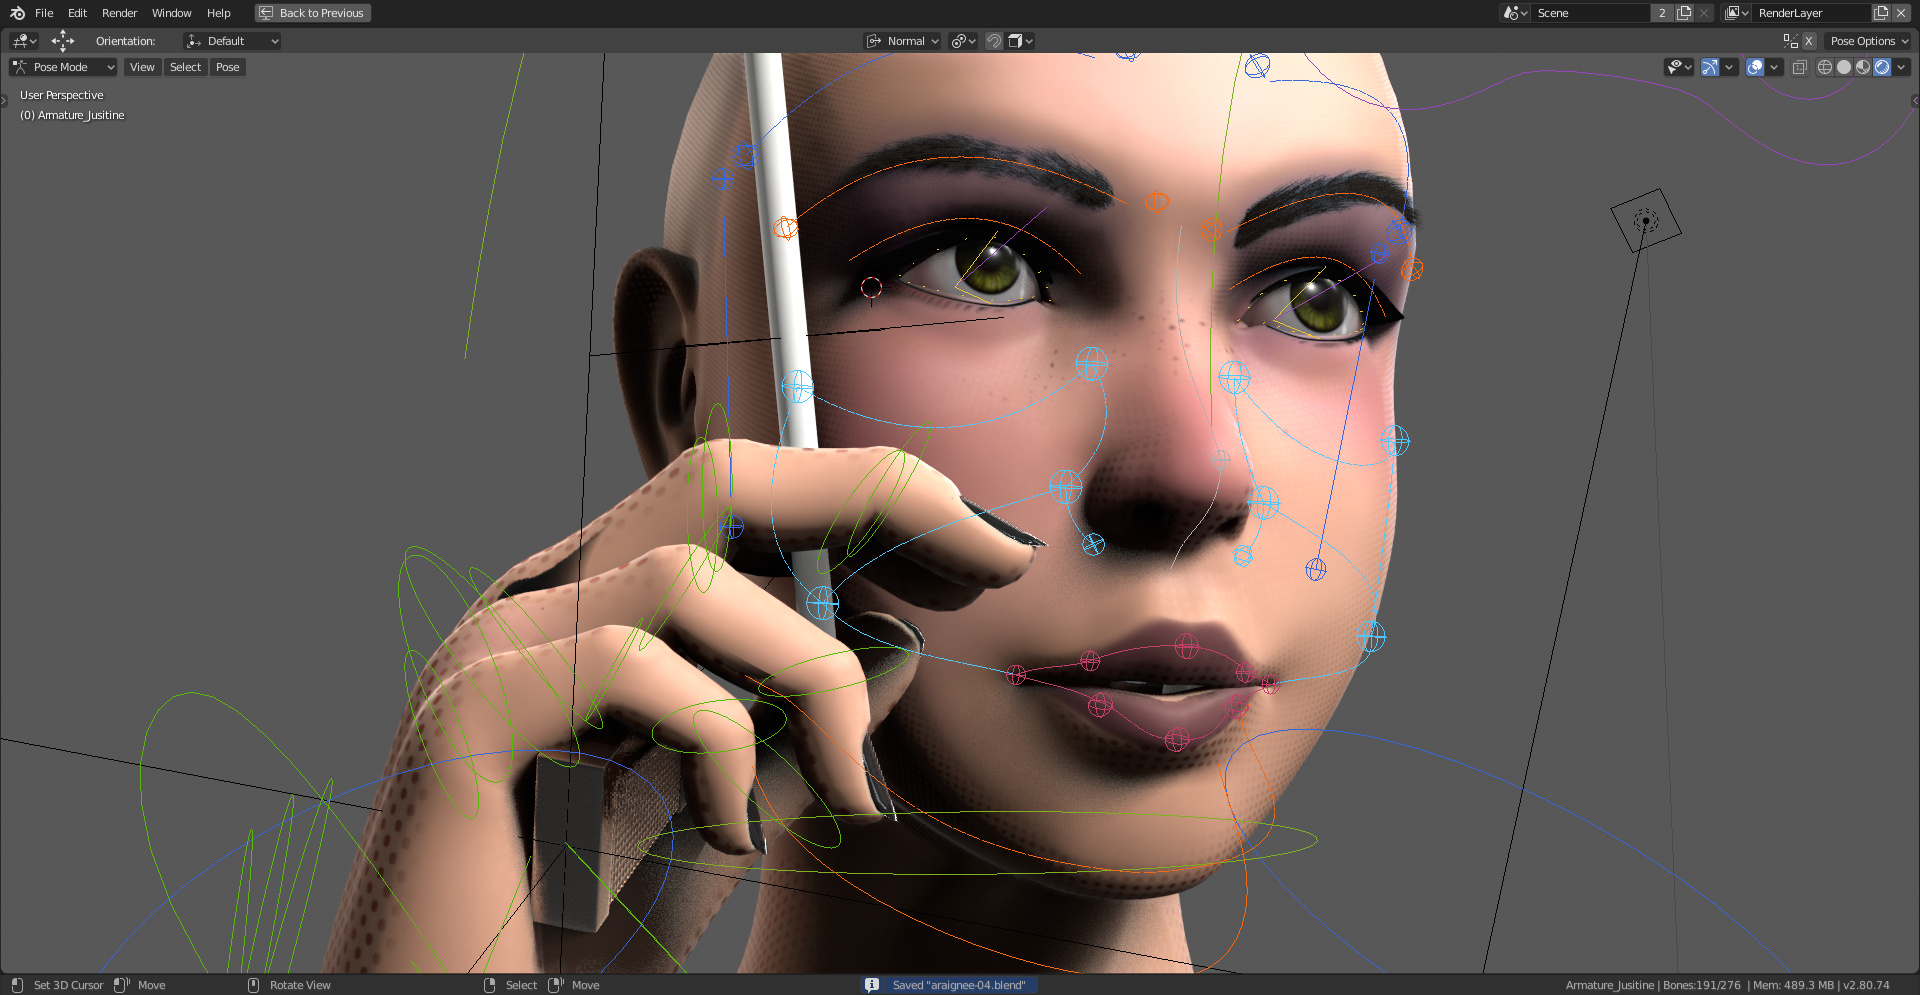Click the new scene copy icon
1920x995 pixels.
click(1684, 13)
